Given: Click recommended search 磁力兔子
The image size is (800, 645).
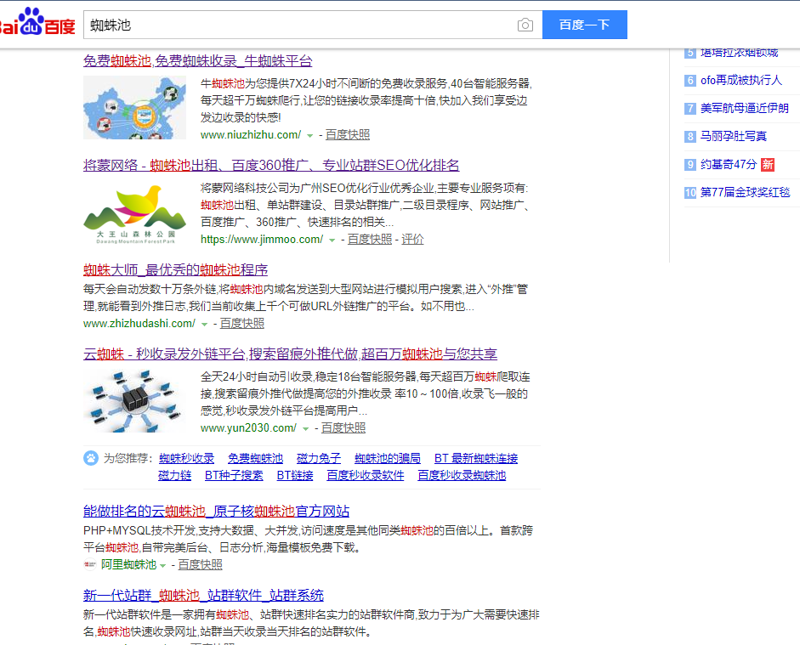Looking at the screenshot, I should [x=318, y=458].
